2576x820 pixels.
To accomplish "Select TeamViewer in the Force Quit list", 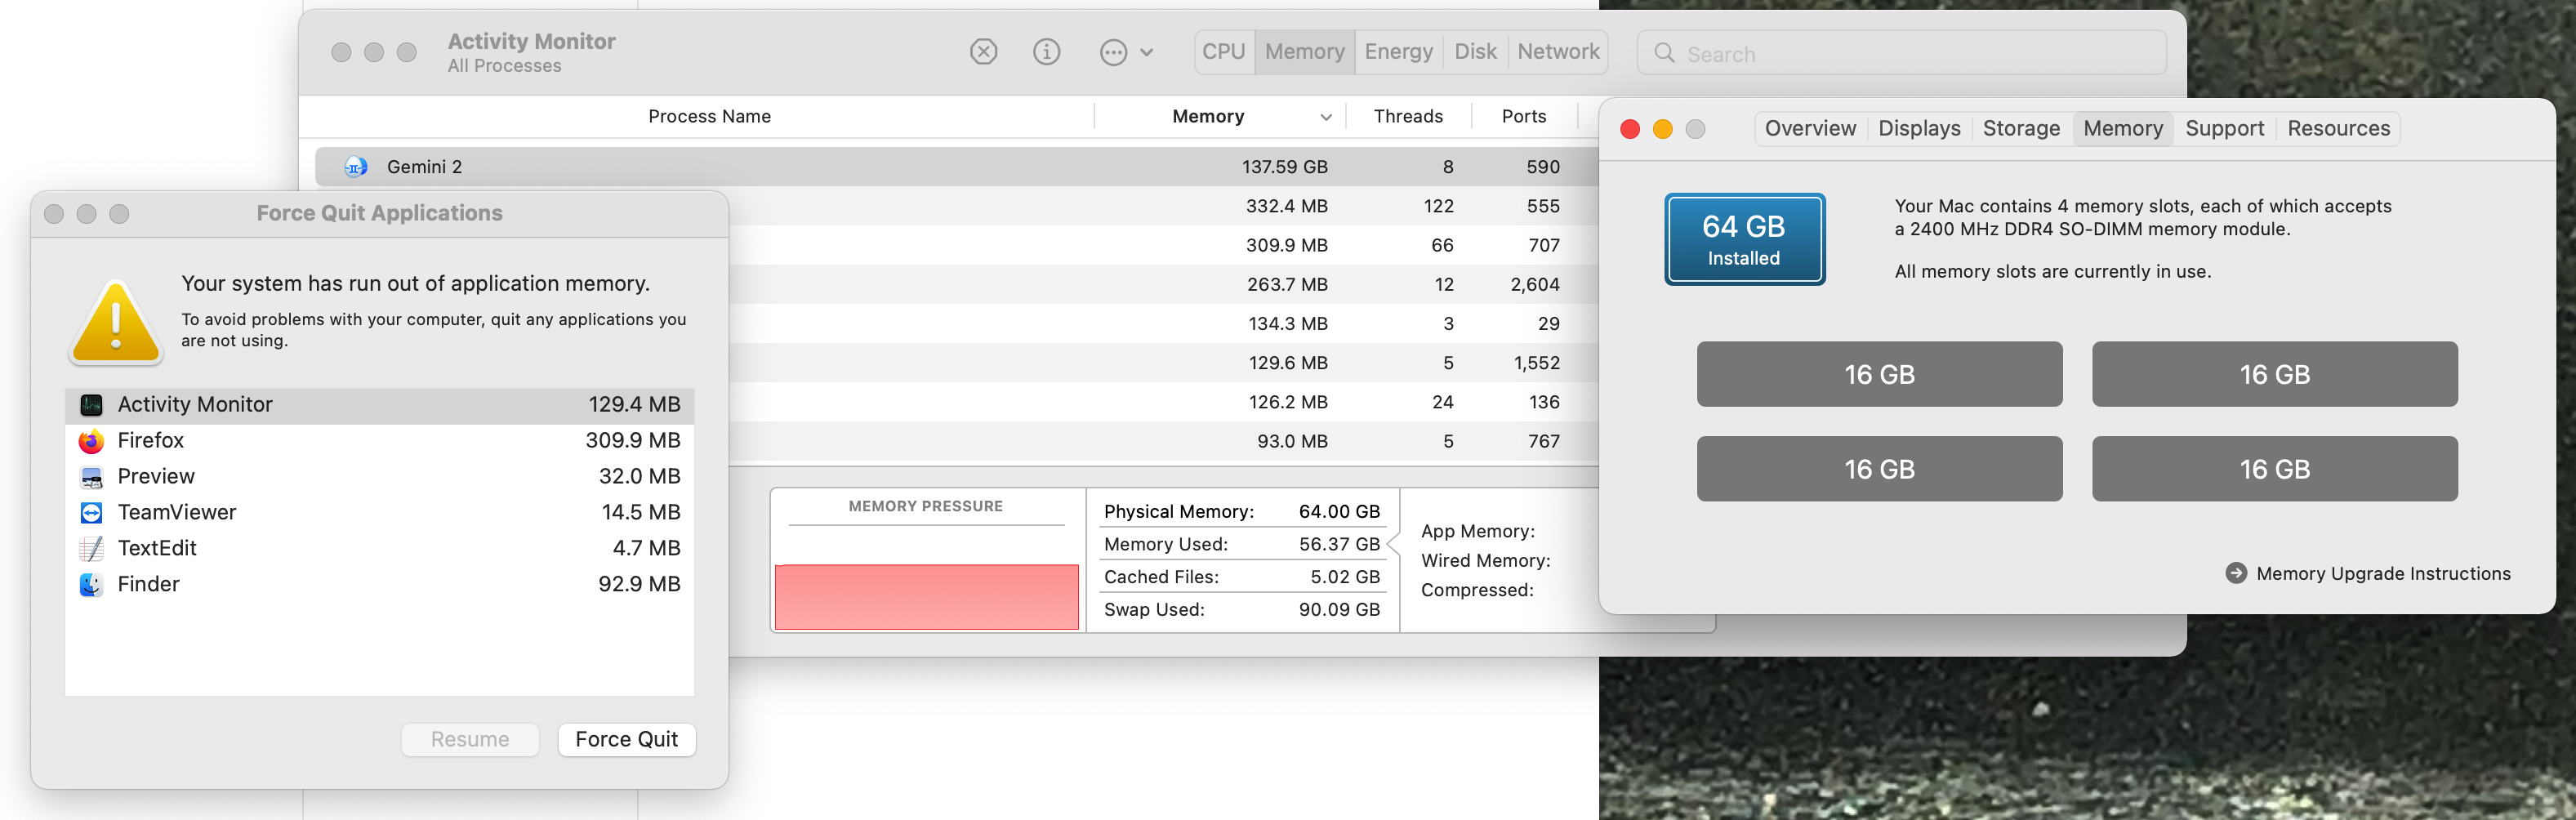I will tap(380, 513).
